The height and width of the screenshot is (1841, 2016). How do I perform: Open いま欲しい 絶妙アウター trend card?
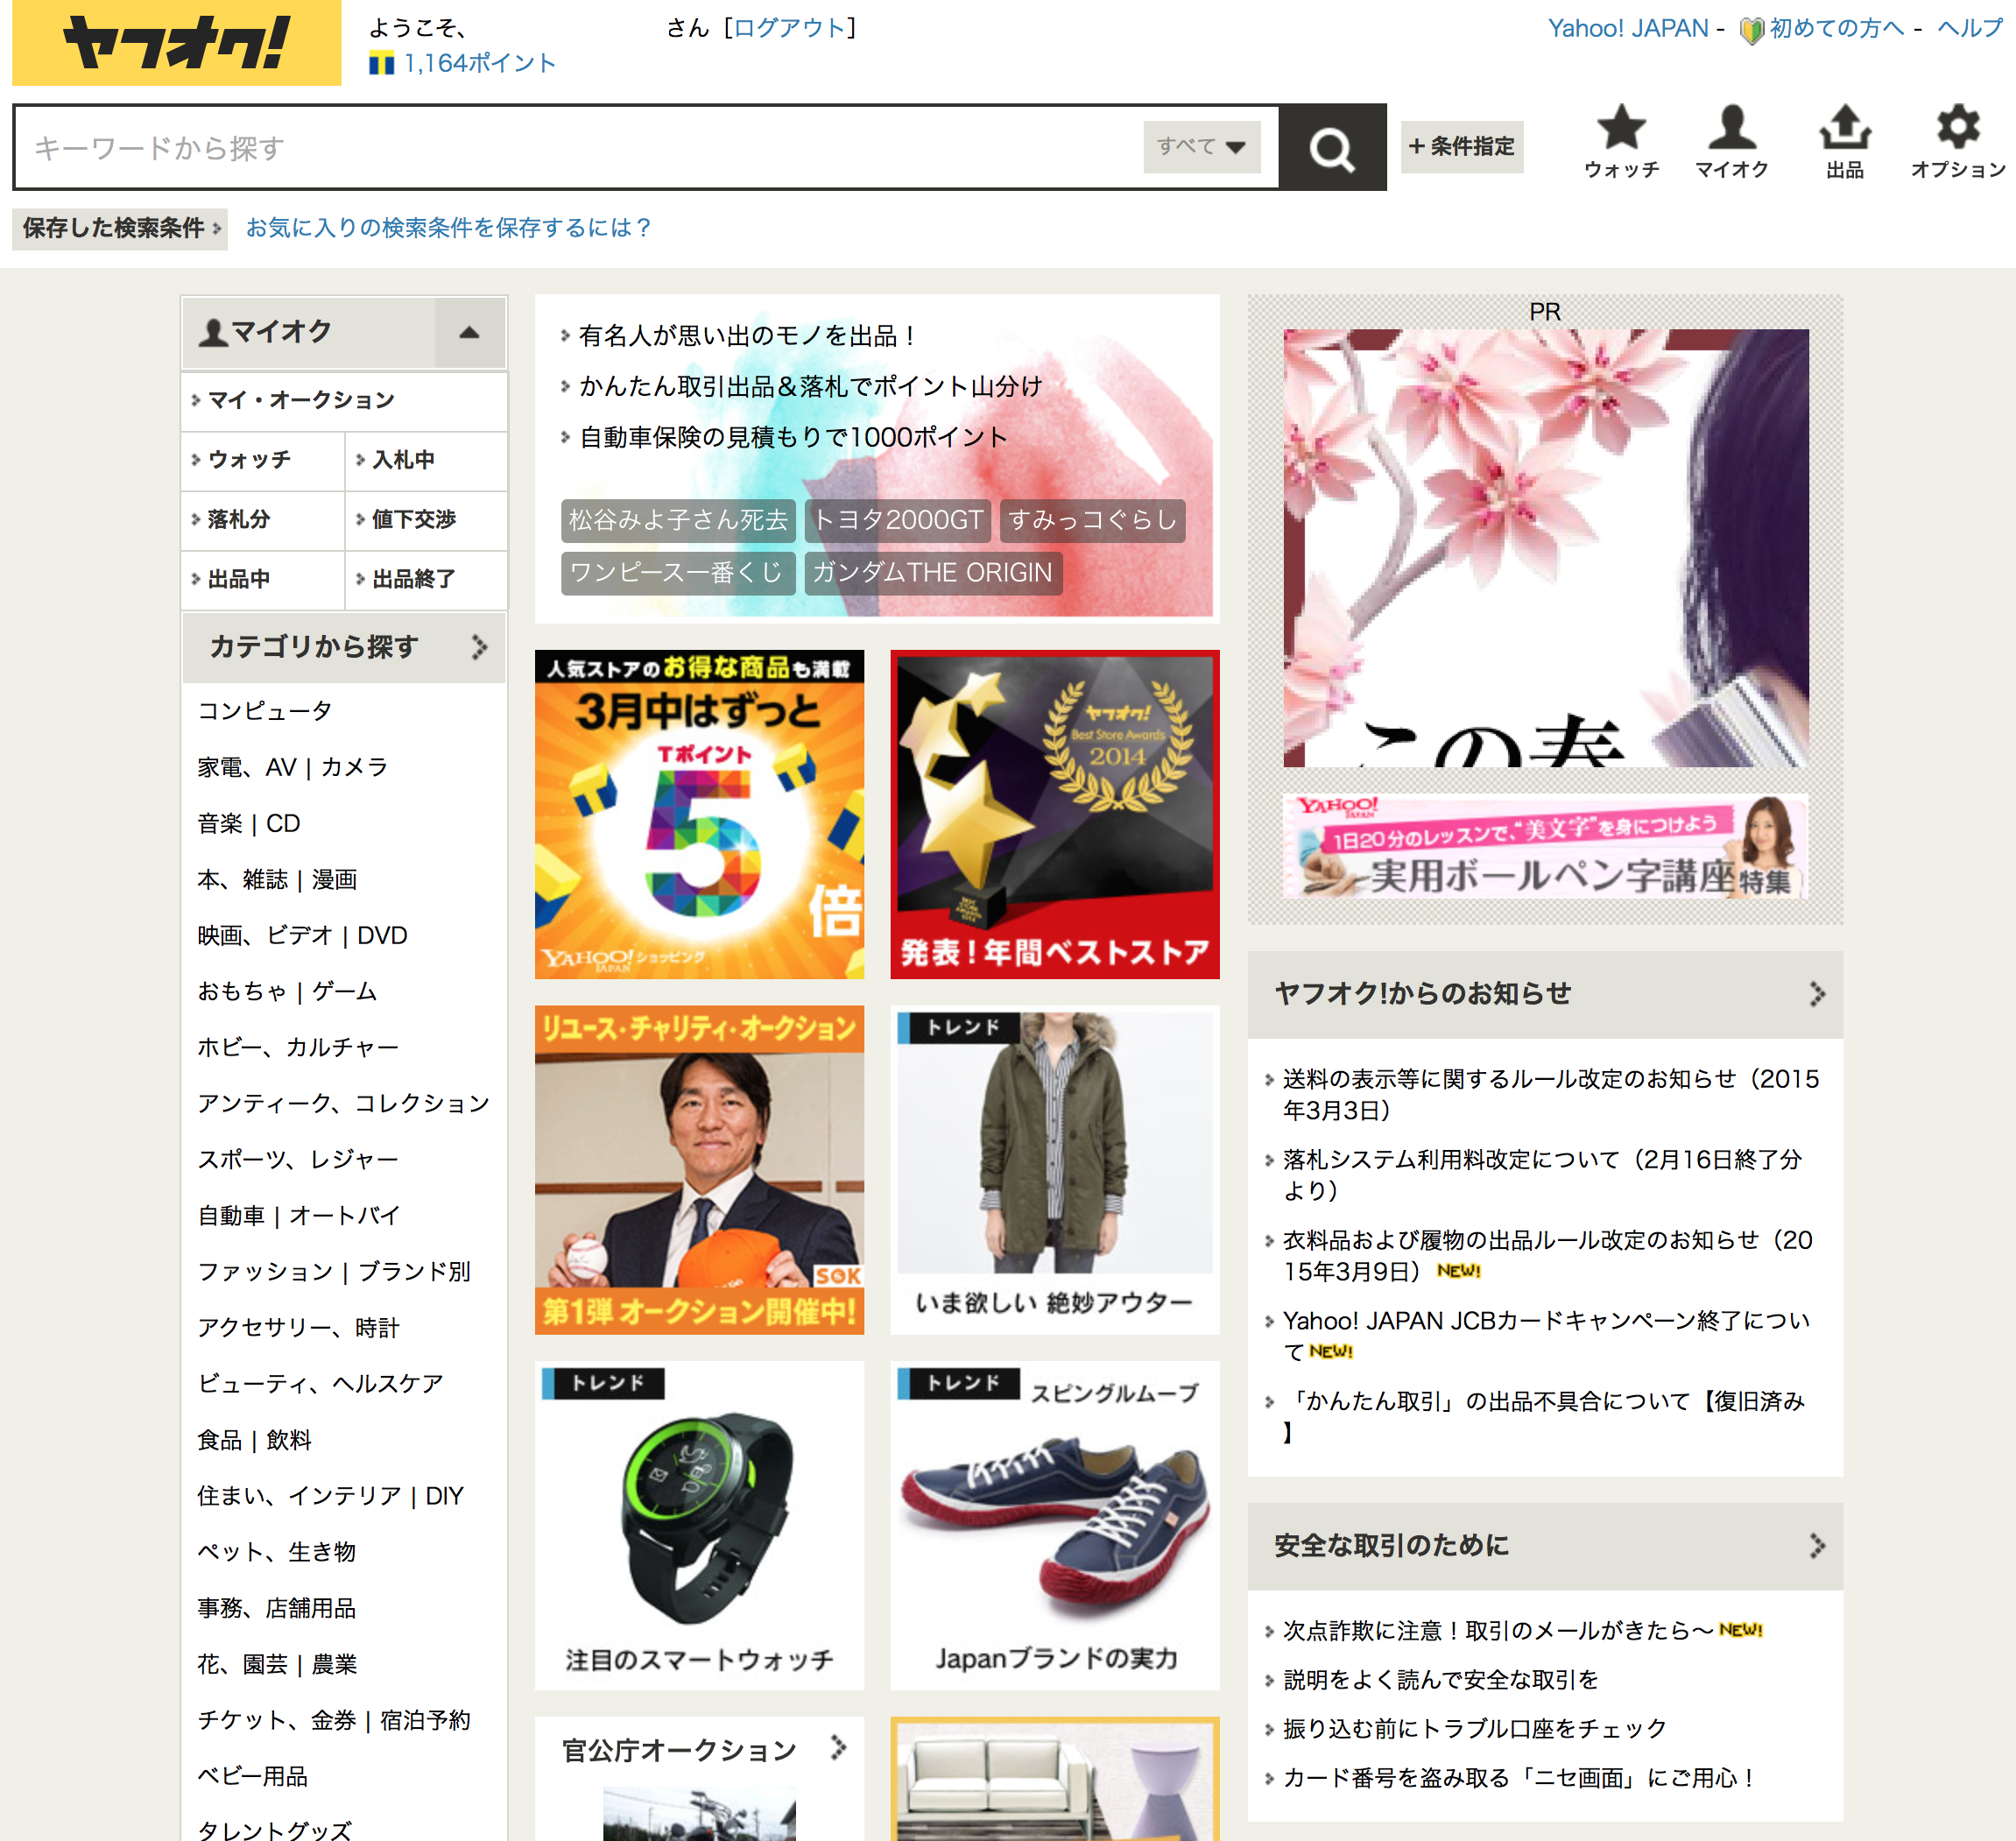[1055, 1170]
